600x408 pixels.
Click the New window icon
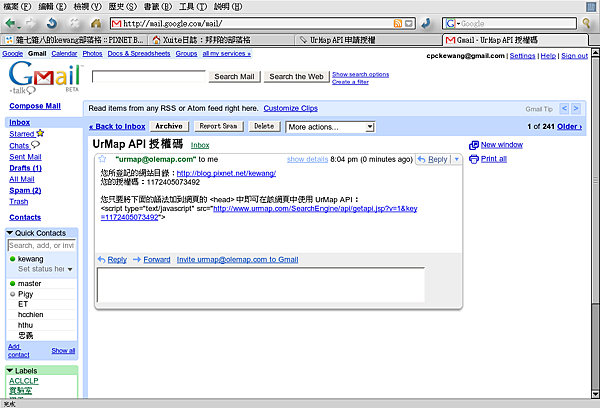click(x=474, y=145)
